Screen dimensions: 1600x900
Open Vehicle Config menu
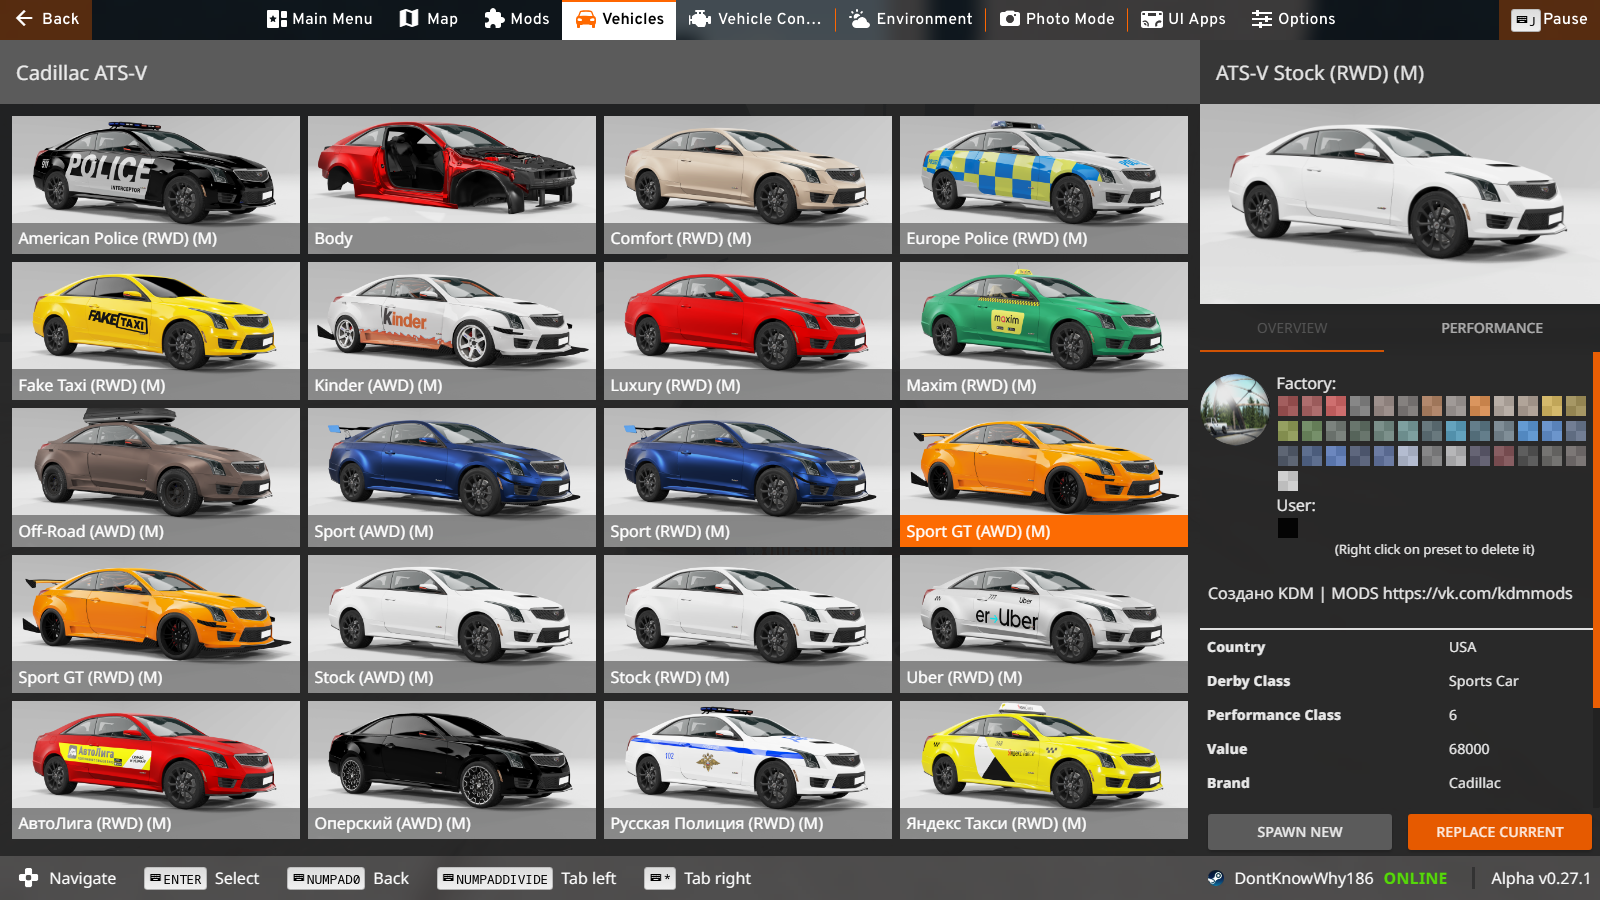[x=755, y=19]
